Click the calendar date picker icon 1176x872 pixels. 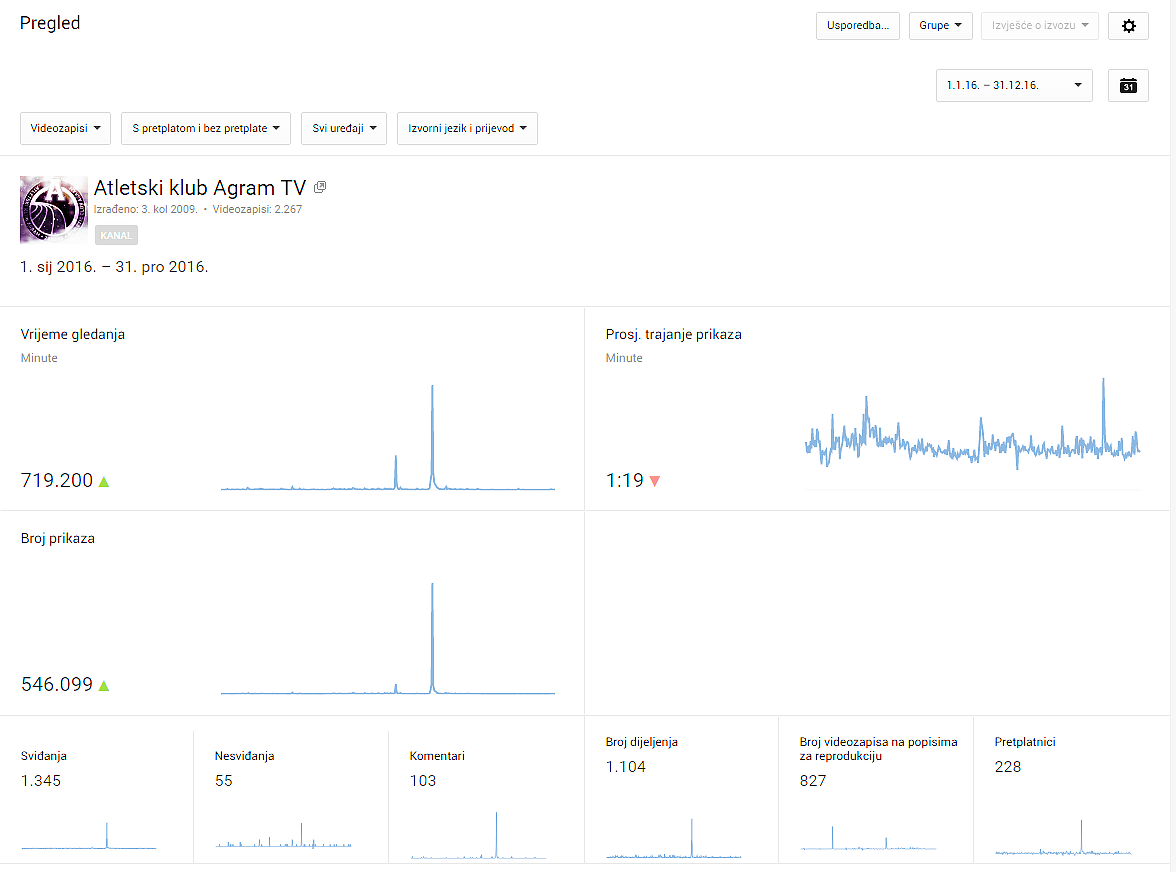click(1128, 86)
